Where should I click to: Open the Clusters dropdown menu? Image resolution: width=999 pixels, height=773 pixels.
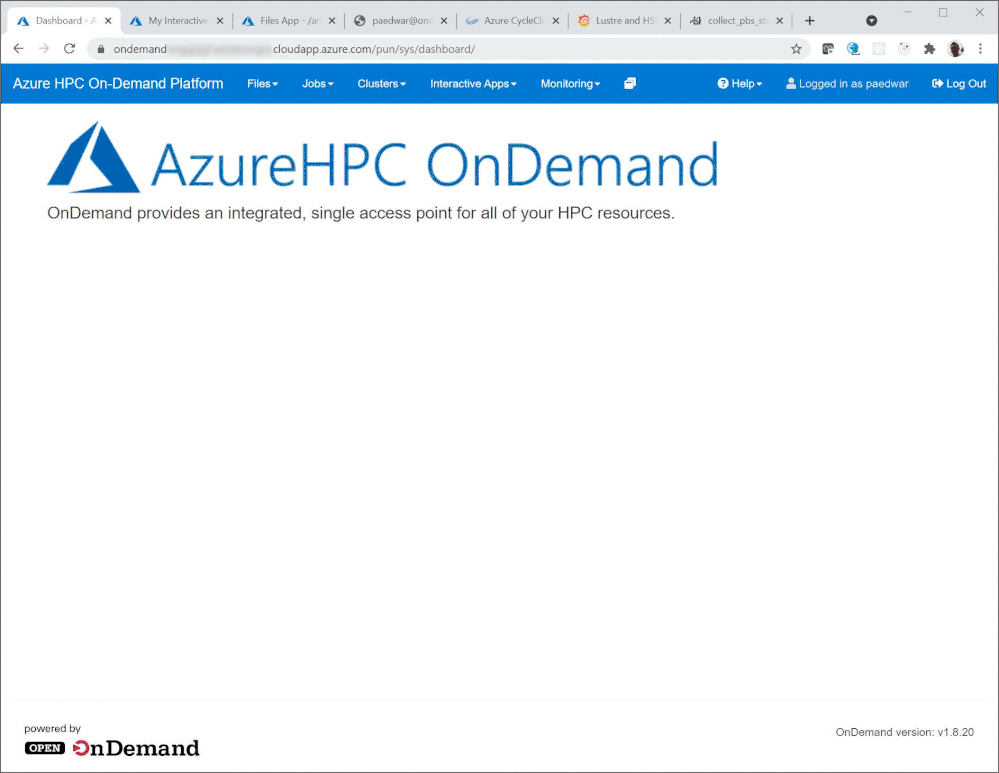pos(381,83)
